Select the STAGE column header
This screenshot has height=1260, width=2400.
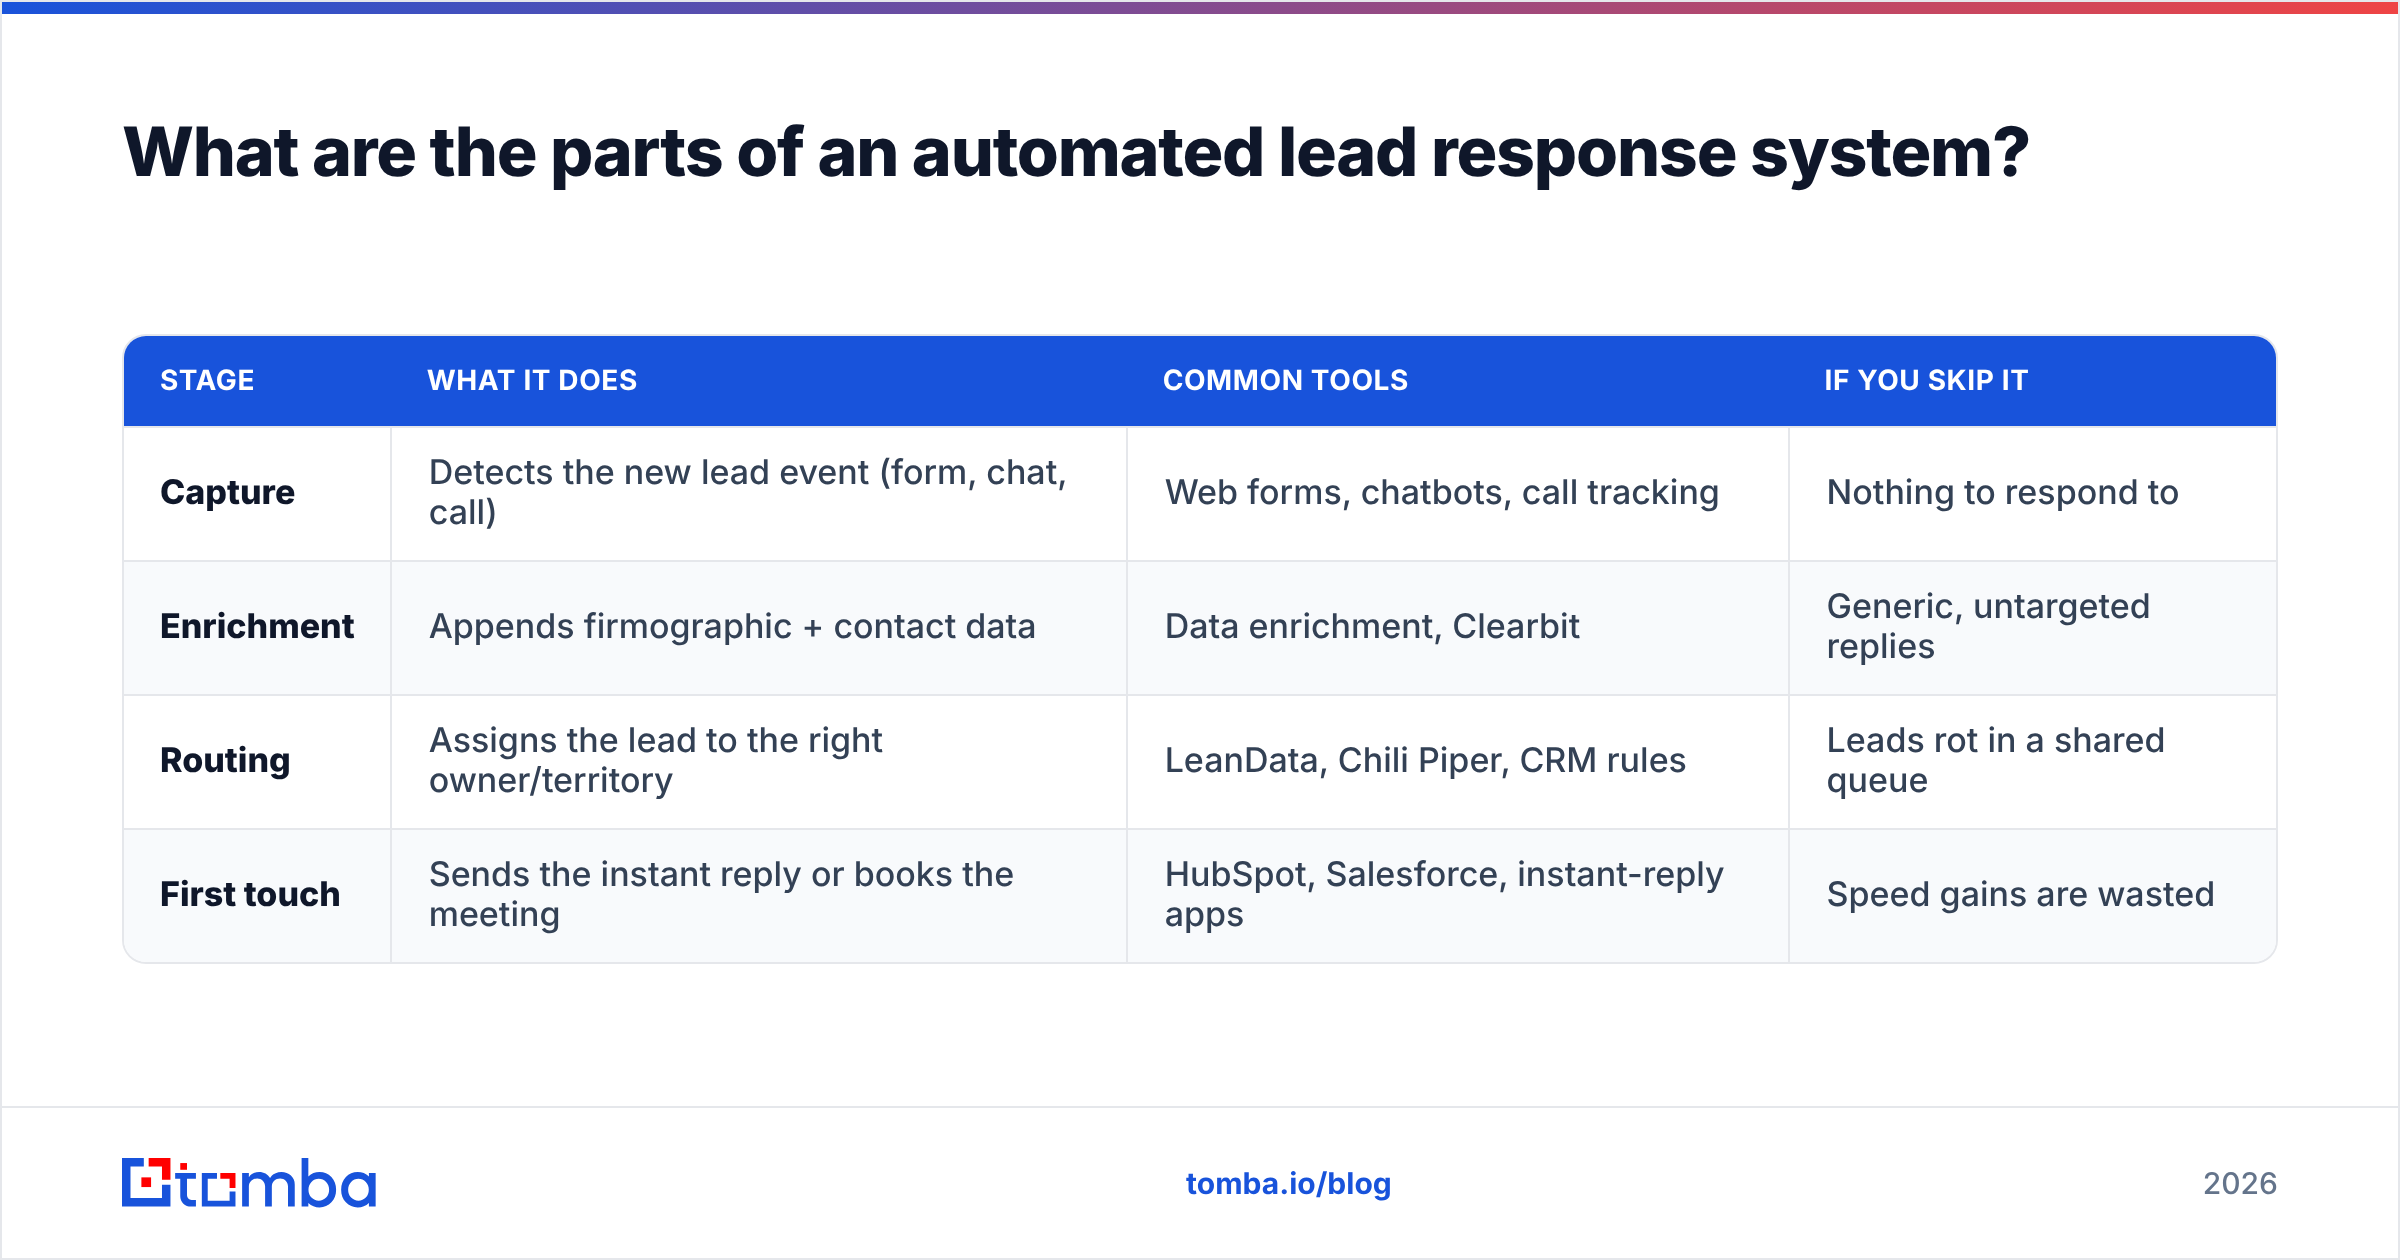click(x=207, y=380)
